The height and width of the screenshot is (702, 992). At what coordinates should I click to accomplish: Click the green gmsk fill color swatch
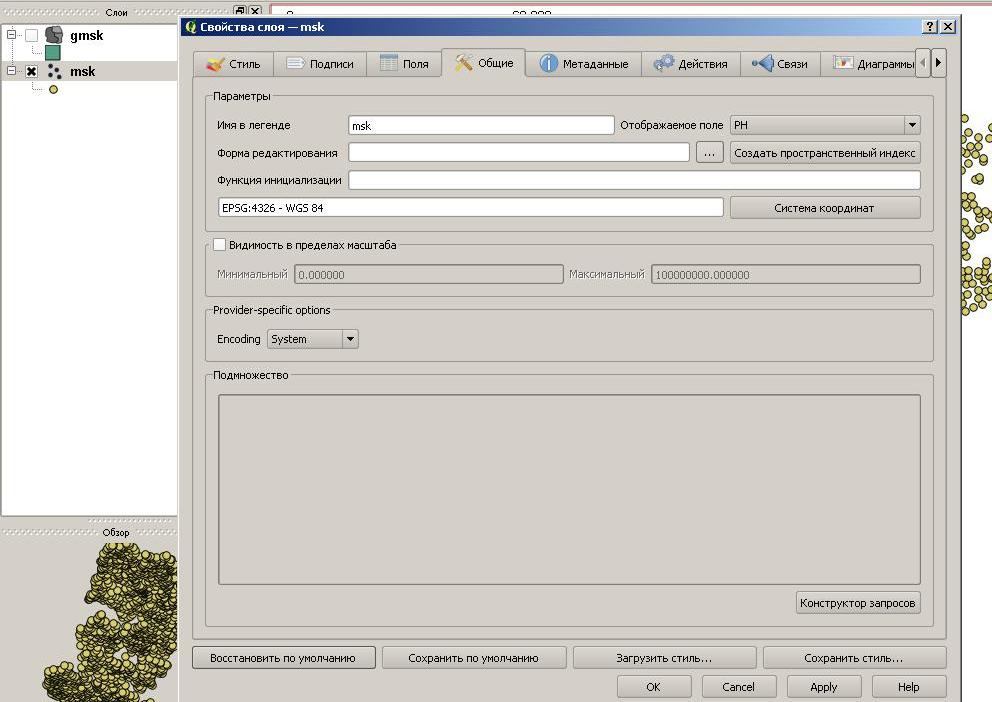coord(53,53)
